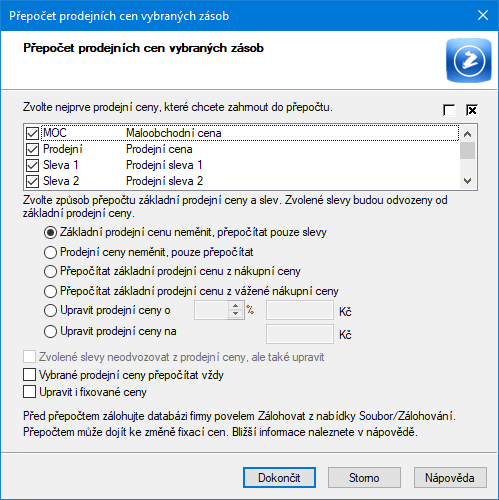
Task: Open help with the Nápověda button
Action: click(x=450, y=478)
